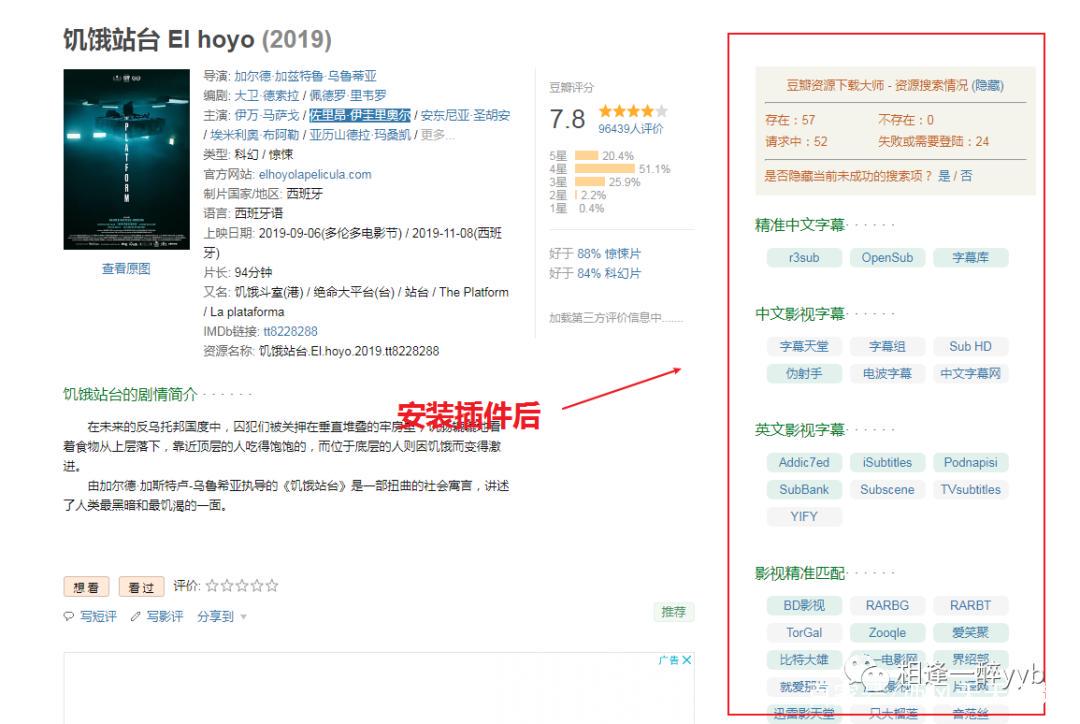Image resolution: width=1080 pixels, height=724 pixels.
Task: Click 存在：57 search status
Action: click(790, 120)
